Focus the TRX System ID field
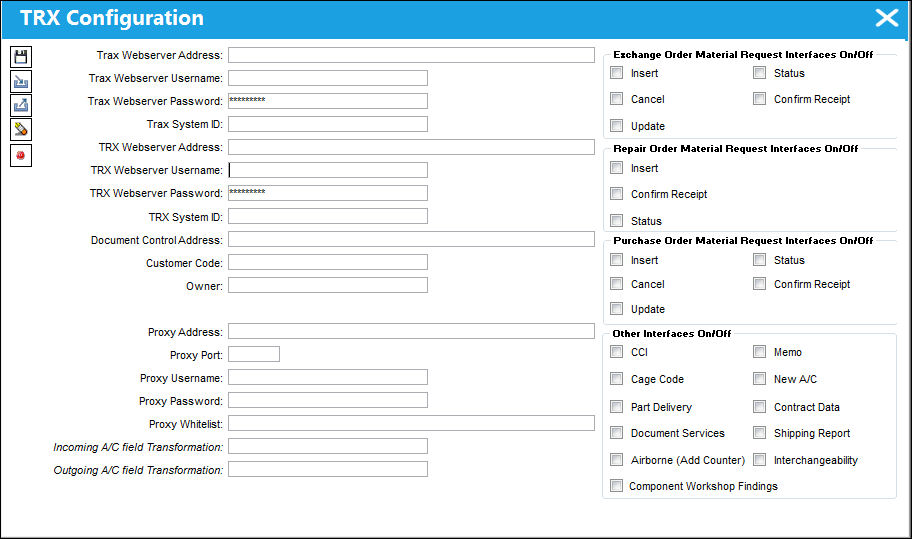The height and width of the screenshot is (539, 912). click(328, 216)
